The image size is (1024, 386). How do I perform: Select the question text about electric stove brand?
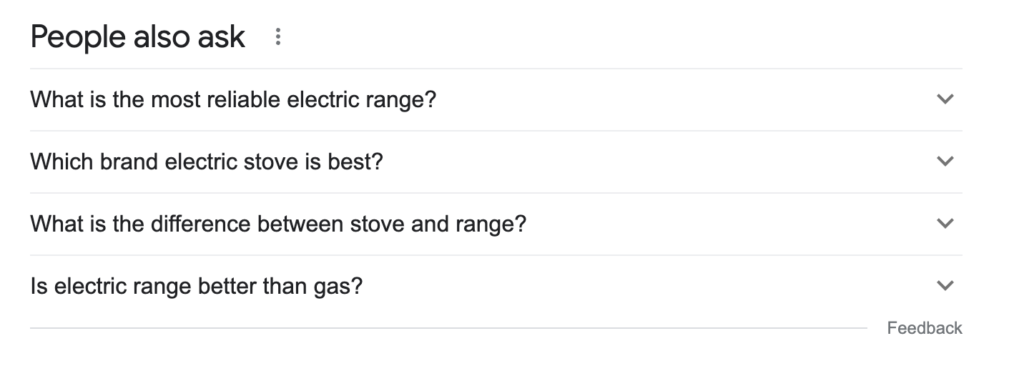(206, 161)
